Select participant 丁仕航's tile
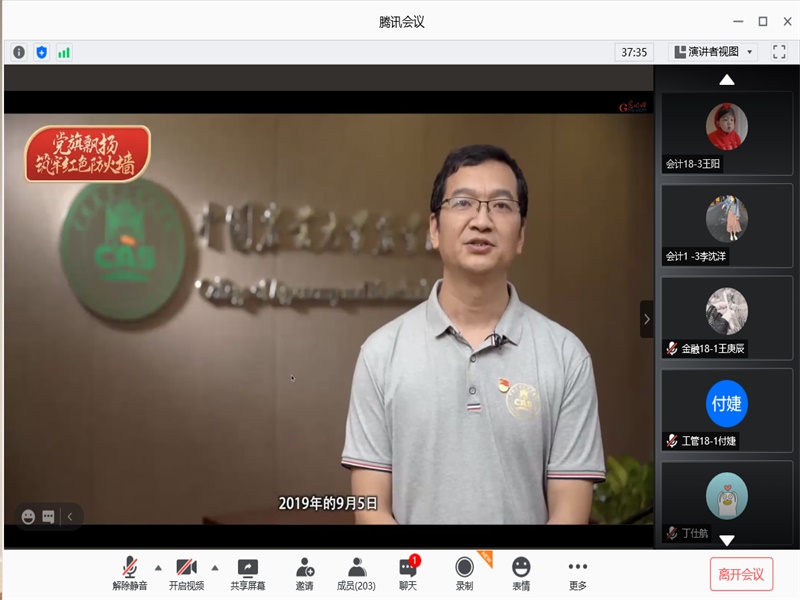This screenshot has width=800, height=600. 727,503
